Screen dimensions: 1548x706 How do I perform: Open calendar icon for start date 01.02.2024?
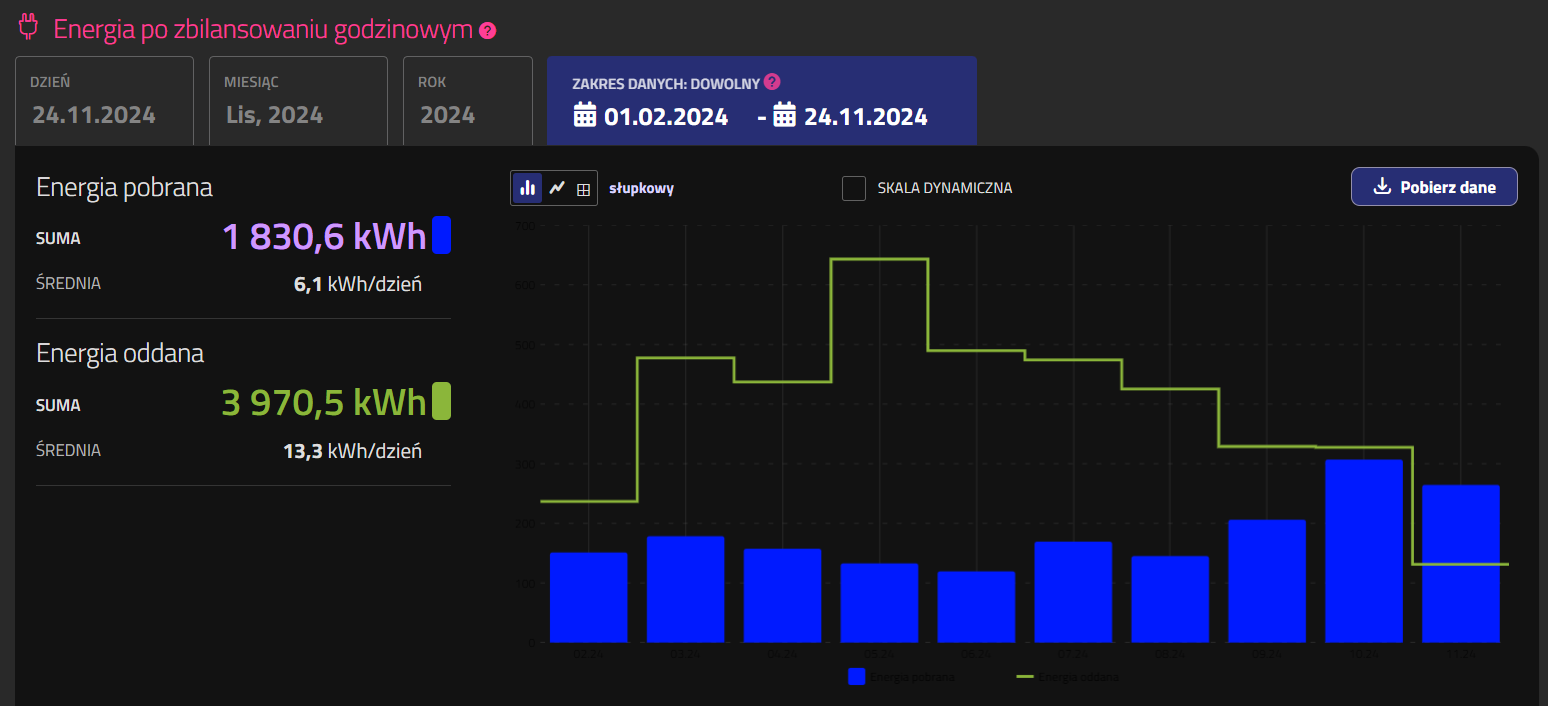tap(584, 116)
